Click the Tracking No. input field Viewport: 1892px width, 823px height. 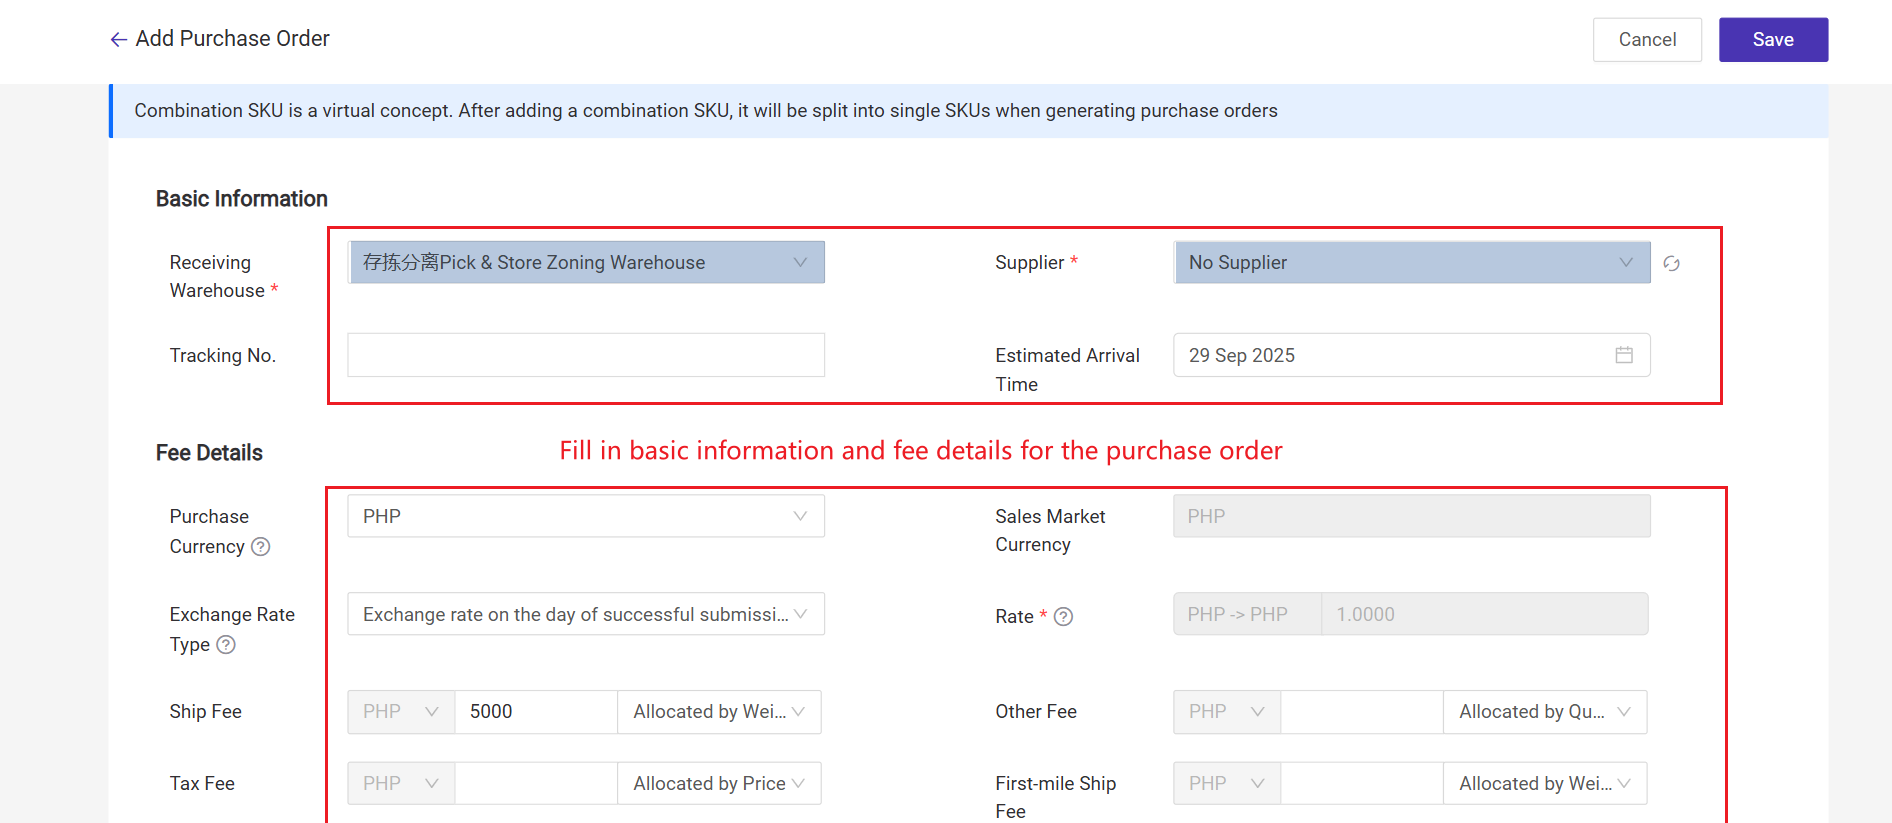click(586, 355)
